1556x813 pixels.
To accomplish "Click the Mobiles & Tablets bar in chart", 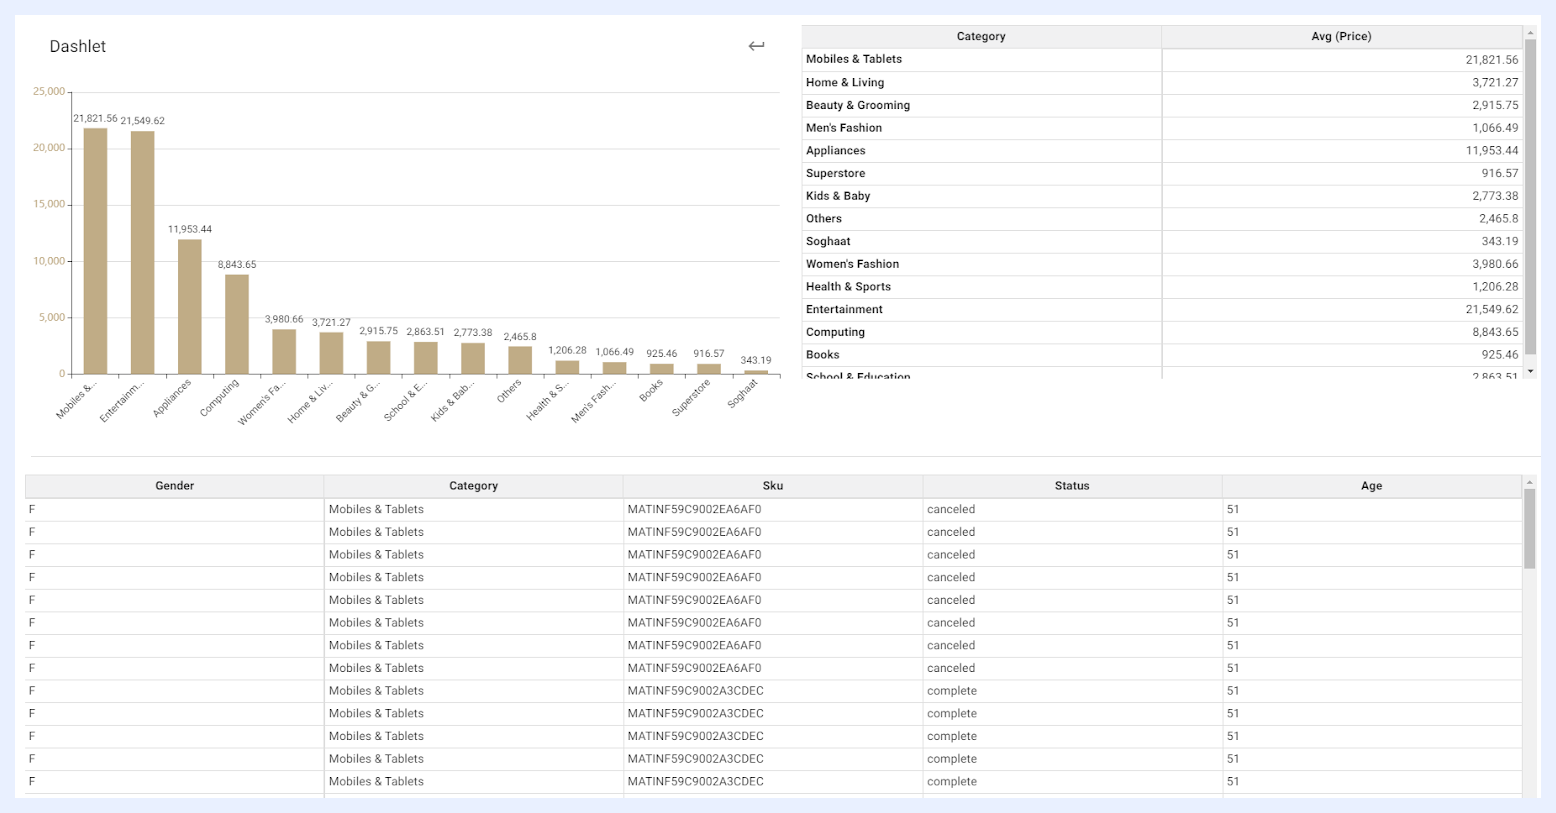I will tap(95, 251).
